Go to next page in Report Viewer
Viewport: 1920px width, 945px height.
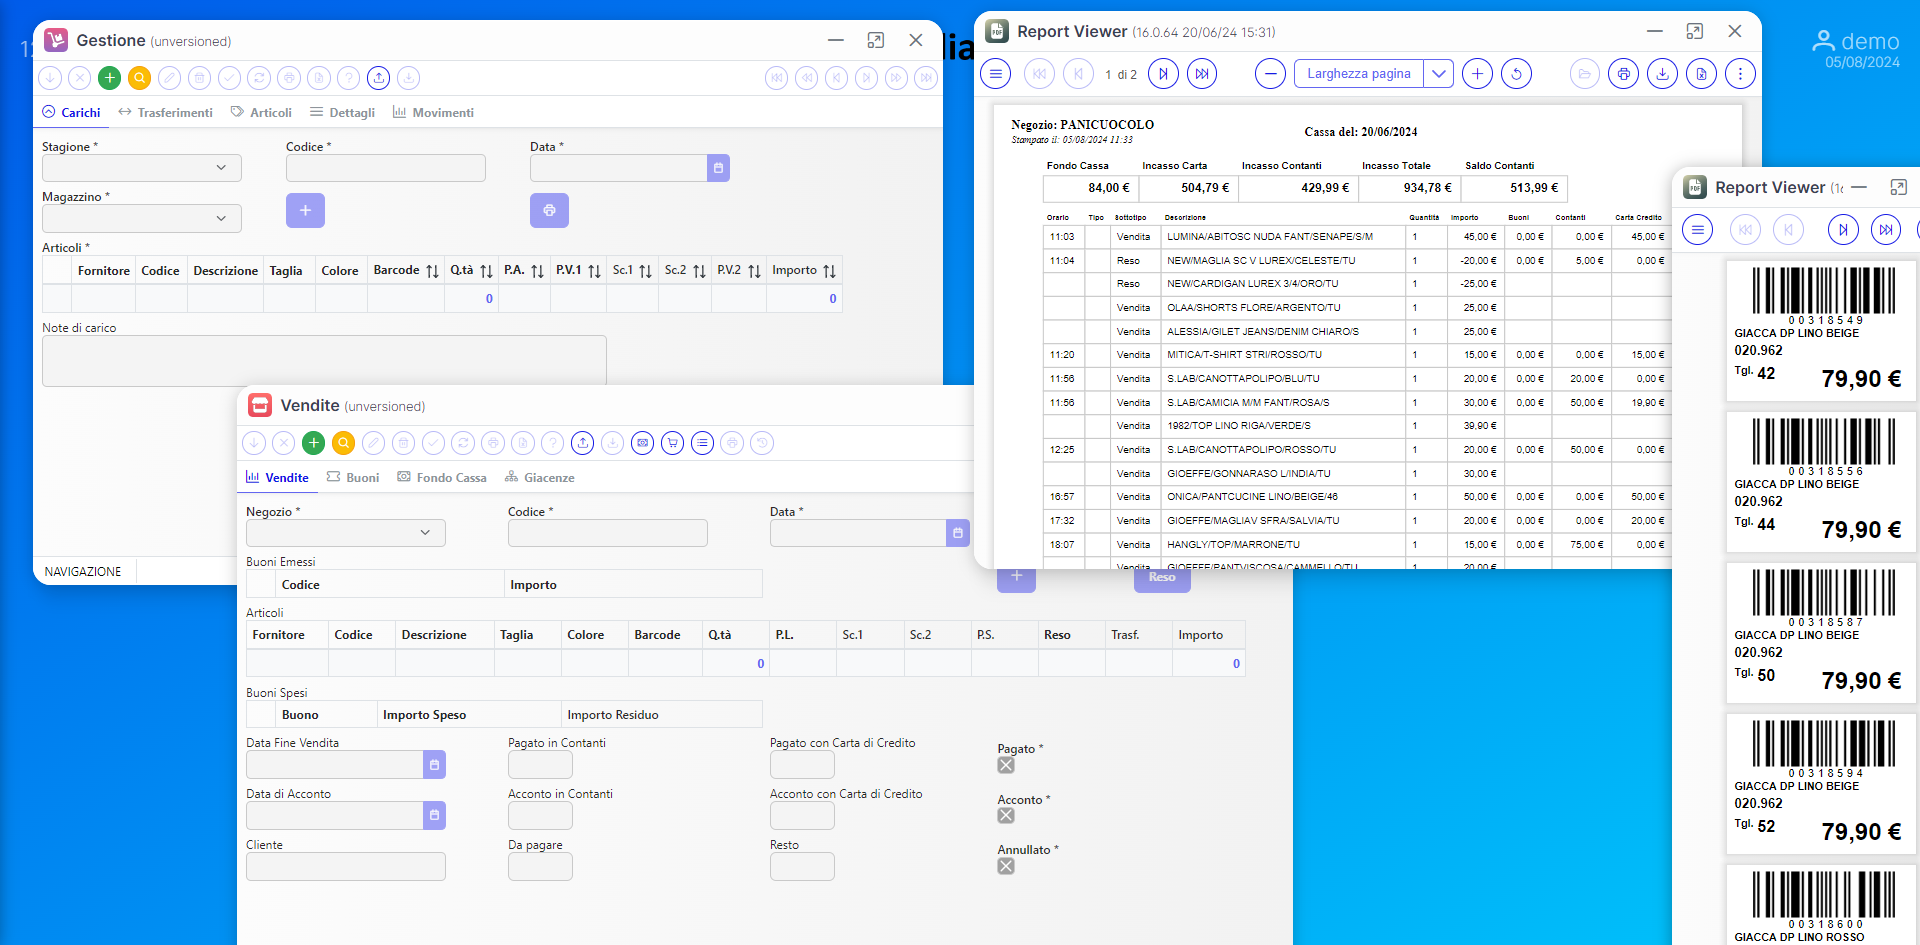(1163, 74)
